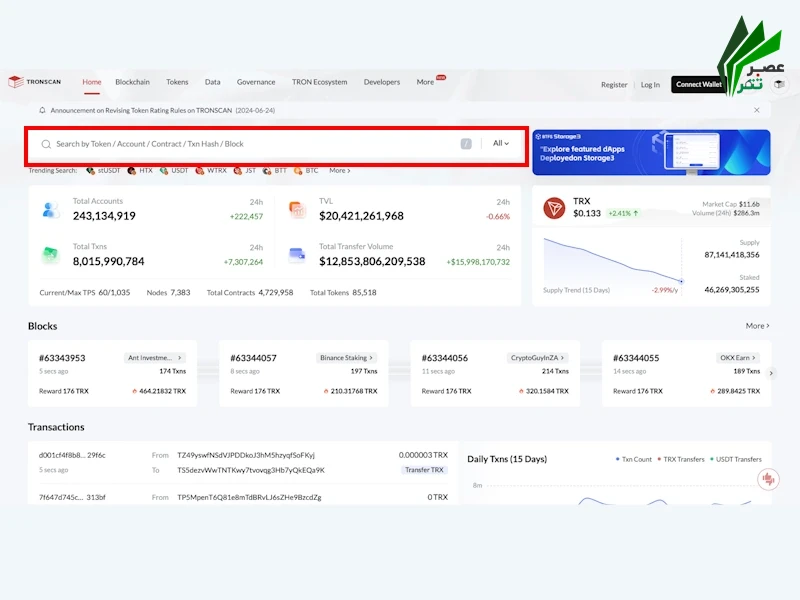Open OKX Earn producer chevron
This screenshot has width=800, height=600.
[754, 358]
